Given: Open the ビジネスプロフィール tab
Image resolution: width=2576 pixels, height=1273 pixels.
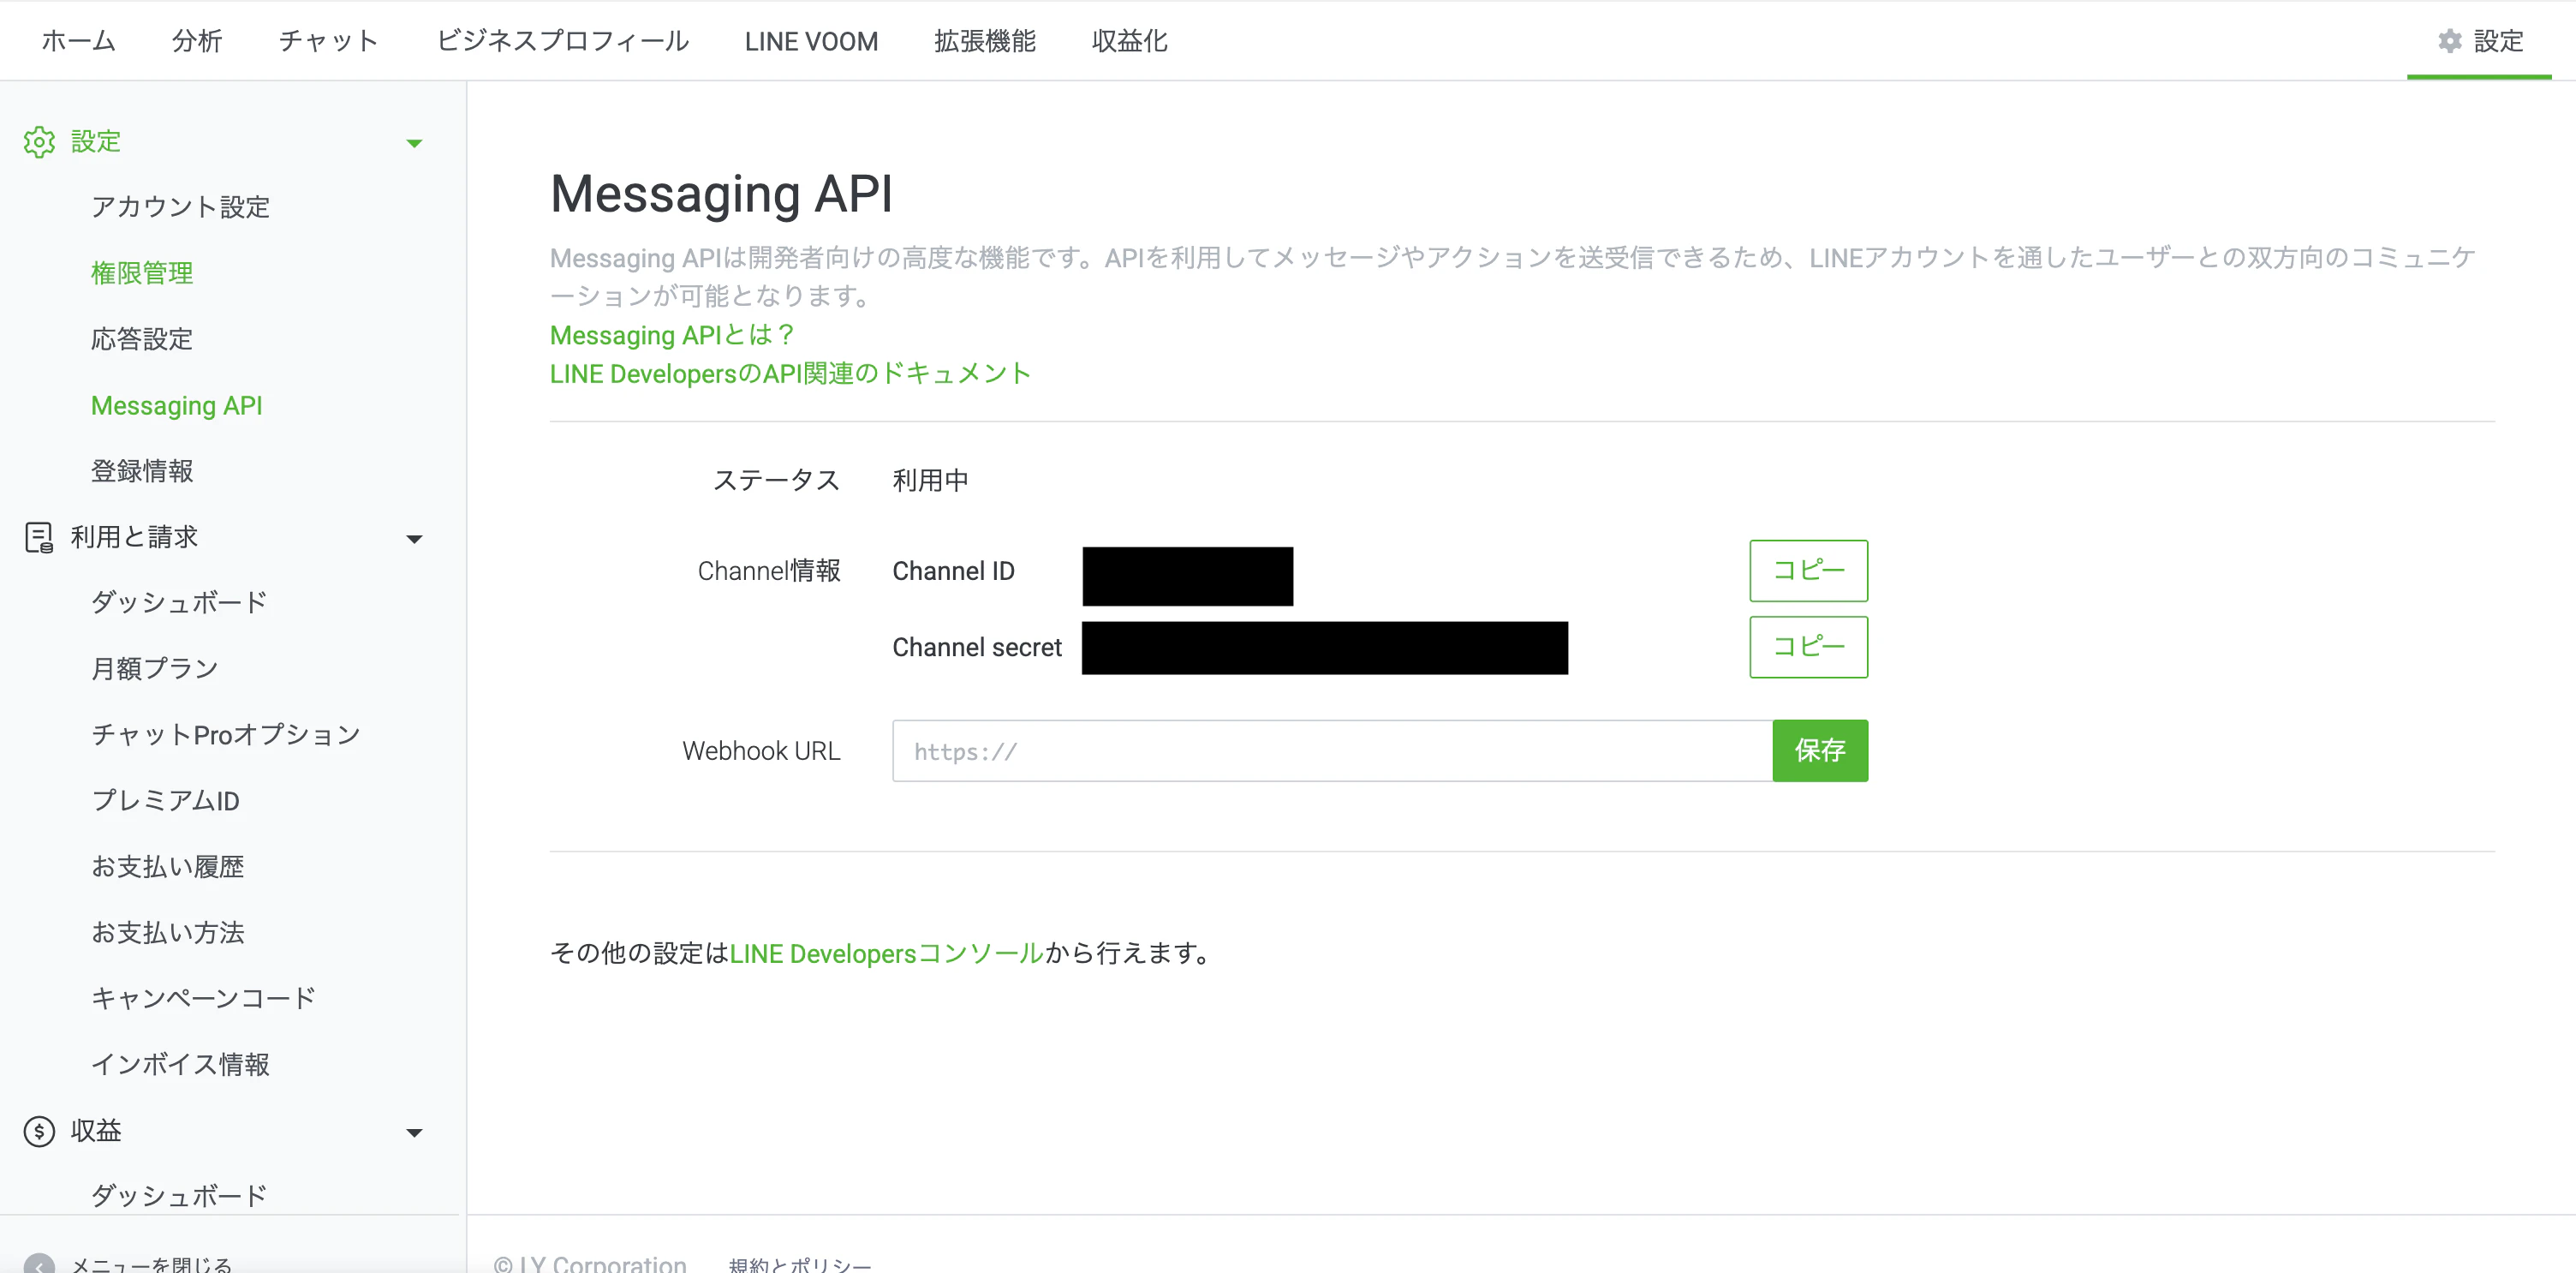Looking at the screenshot, I should point(563,41).
